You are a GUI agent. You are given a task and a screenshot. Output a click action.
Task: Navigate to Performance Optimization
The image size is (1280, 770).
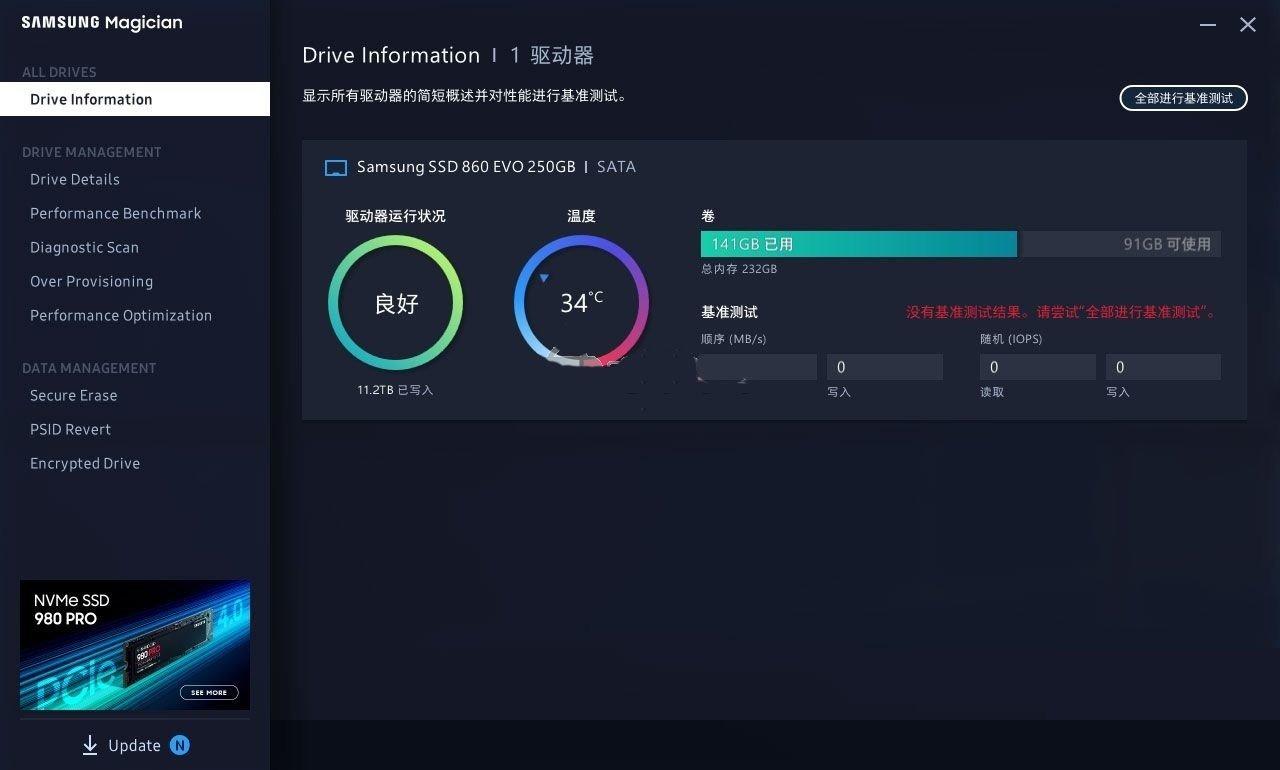pos(121,316)
